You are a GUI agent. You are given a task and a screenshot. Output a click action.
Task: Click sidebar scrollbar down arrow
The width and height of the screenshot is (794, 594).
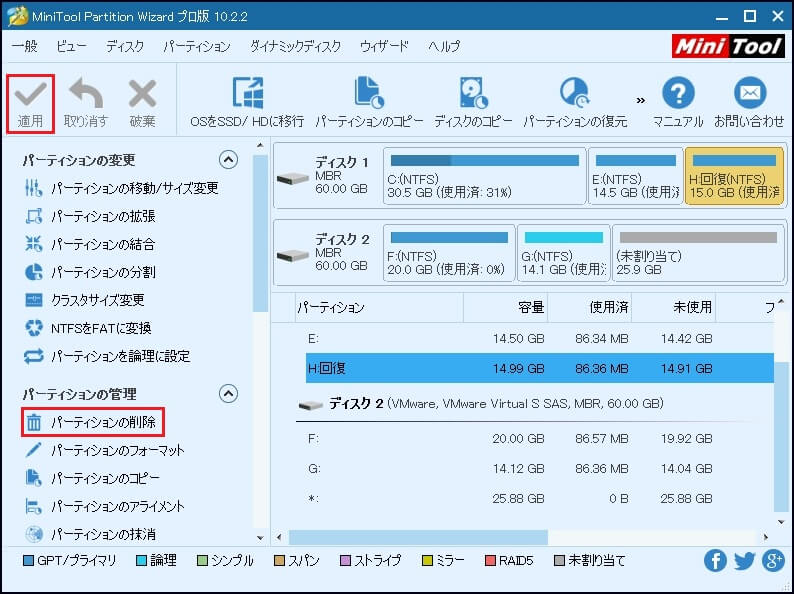[x=260, y=538]
